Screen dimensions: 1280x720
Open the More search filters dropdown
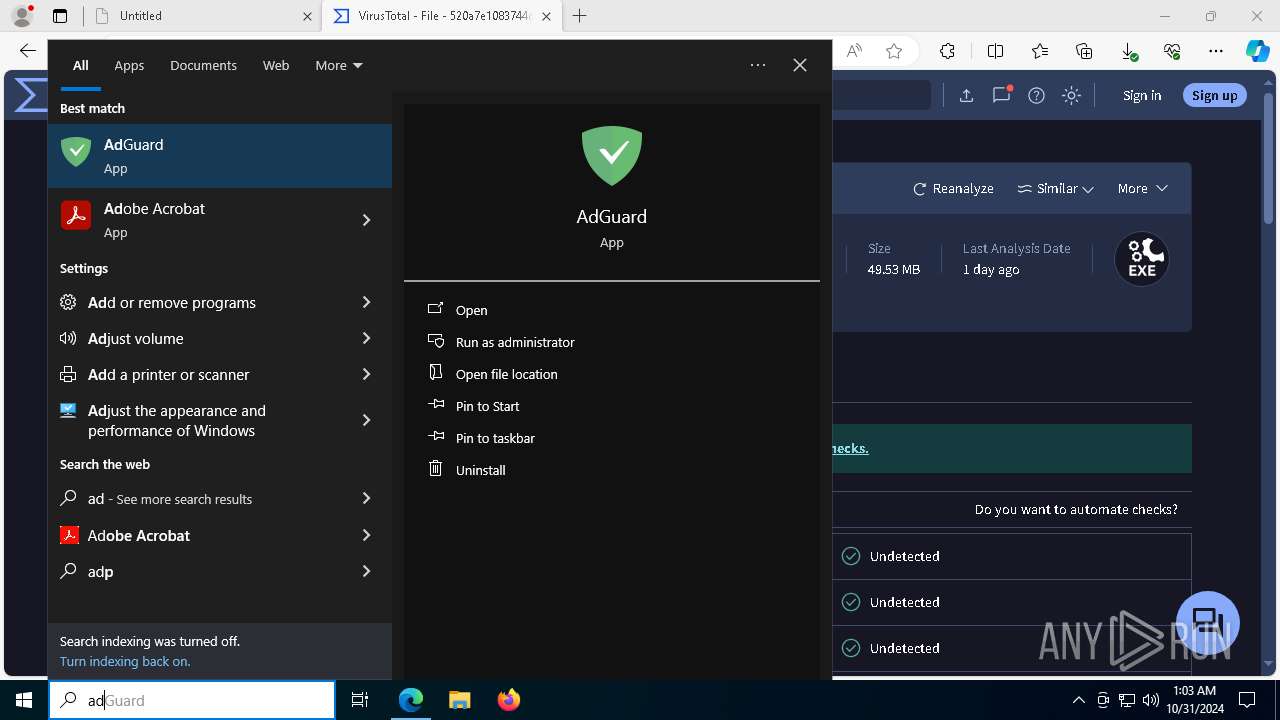pyautogui.click(x=339, y=65)
